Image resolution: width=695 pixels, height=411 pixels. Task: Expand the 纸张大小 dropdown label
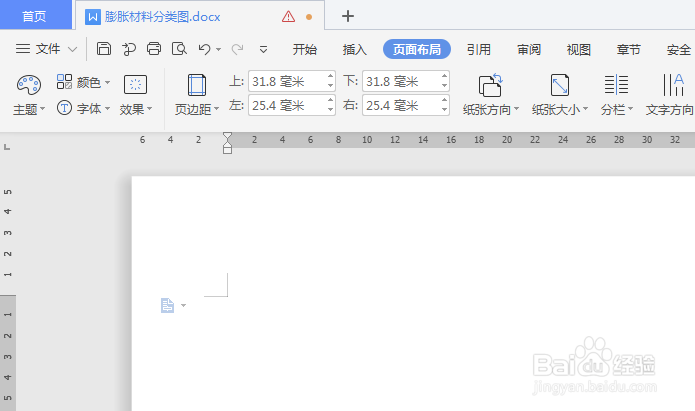pyautogui.click(x=560, y=109)
